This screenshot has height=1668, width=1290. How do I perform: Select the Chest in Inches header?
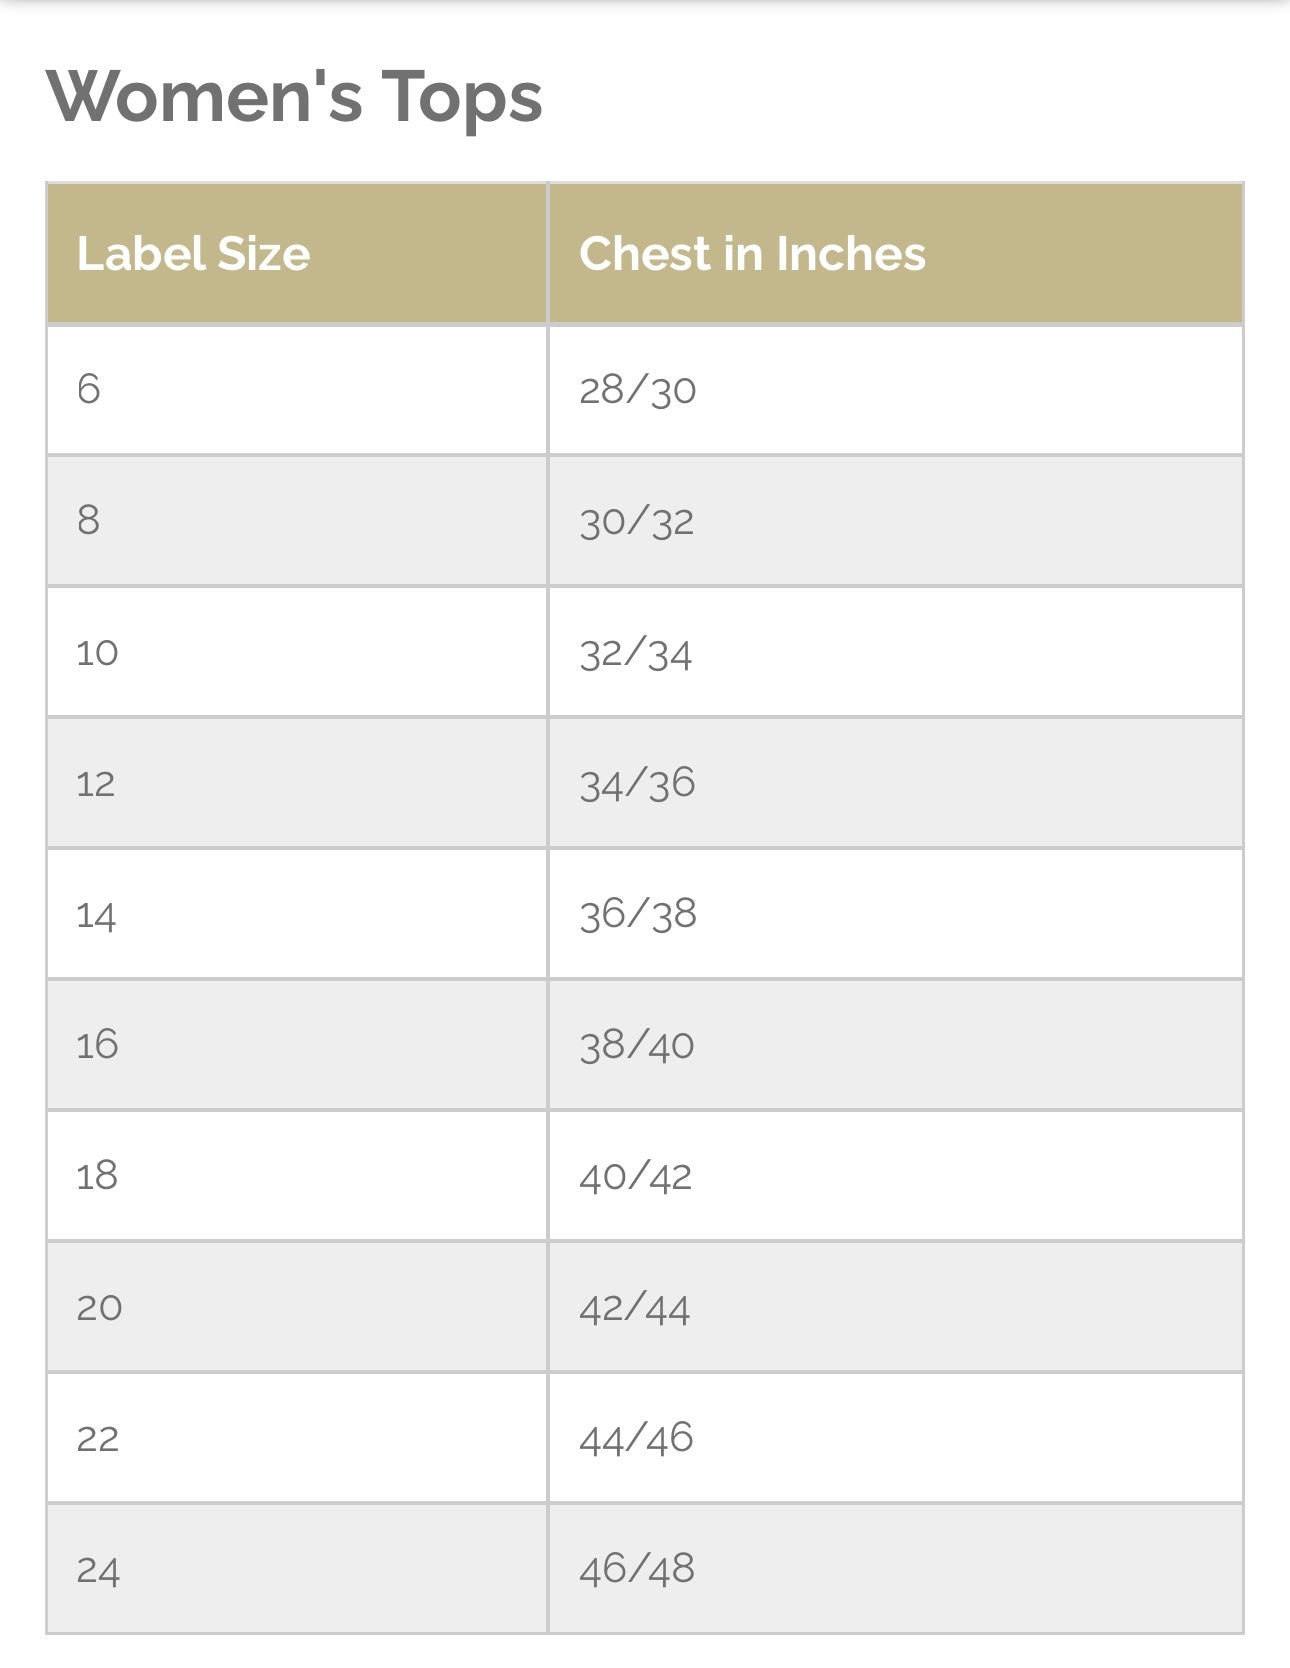[752, 254]
